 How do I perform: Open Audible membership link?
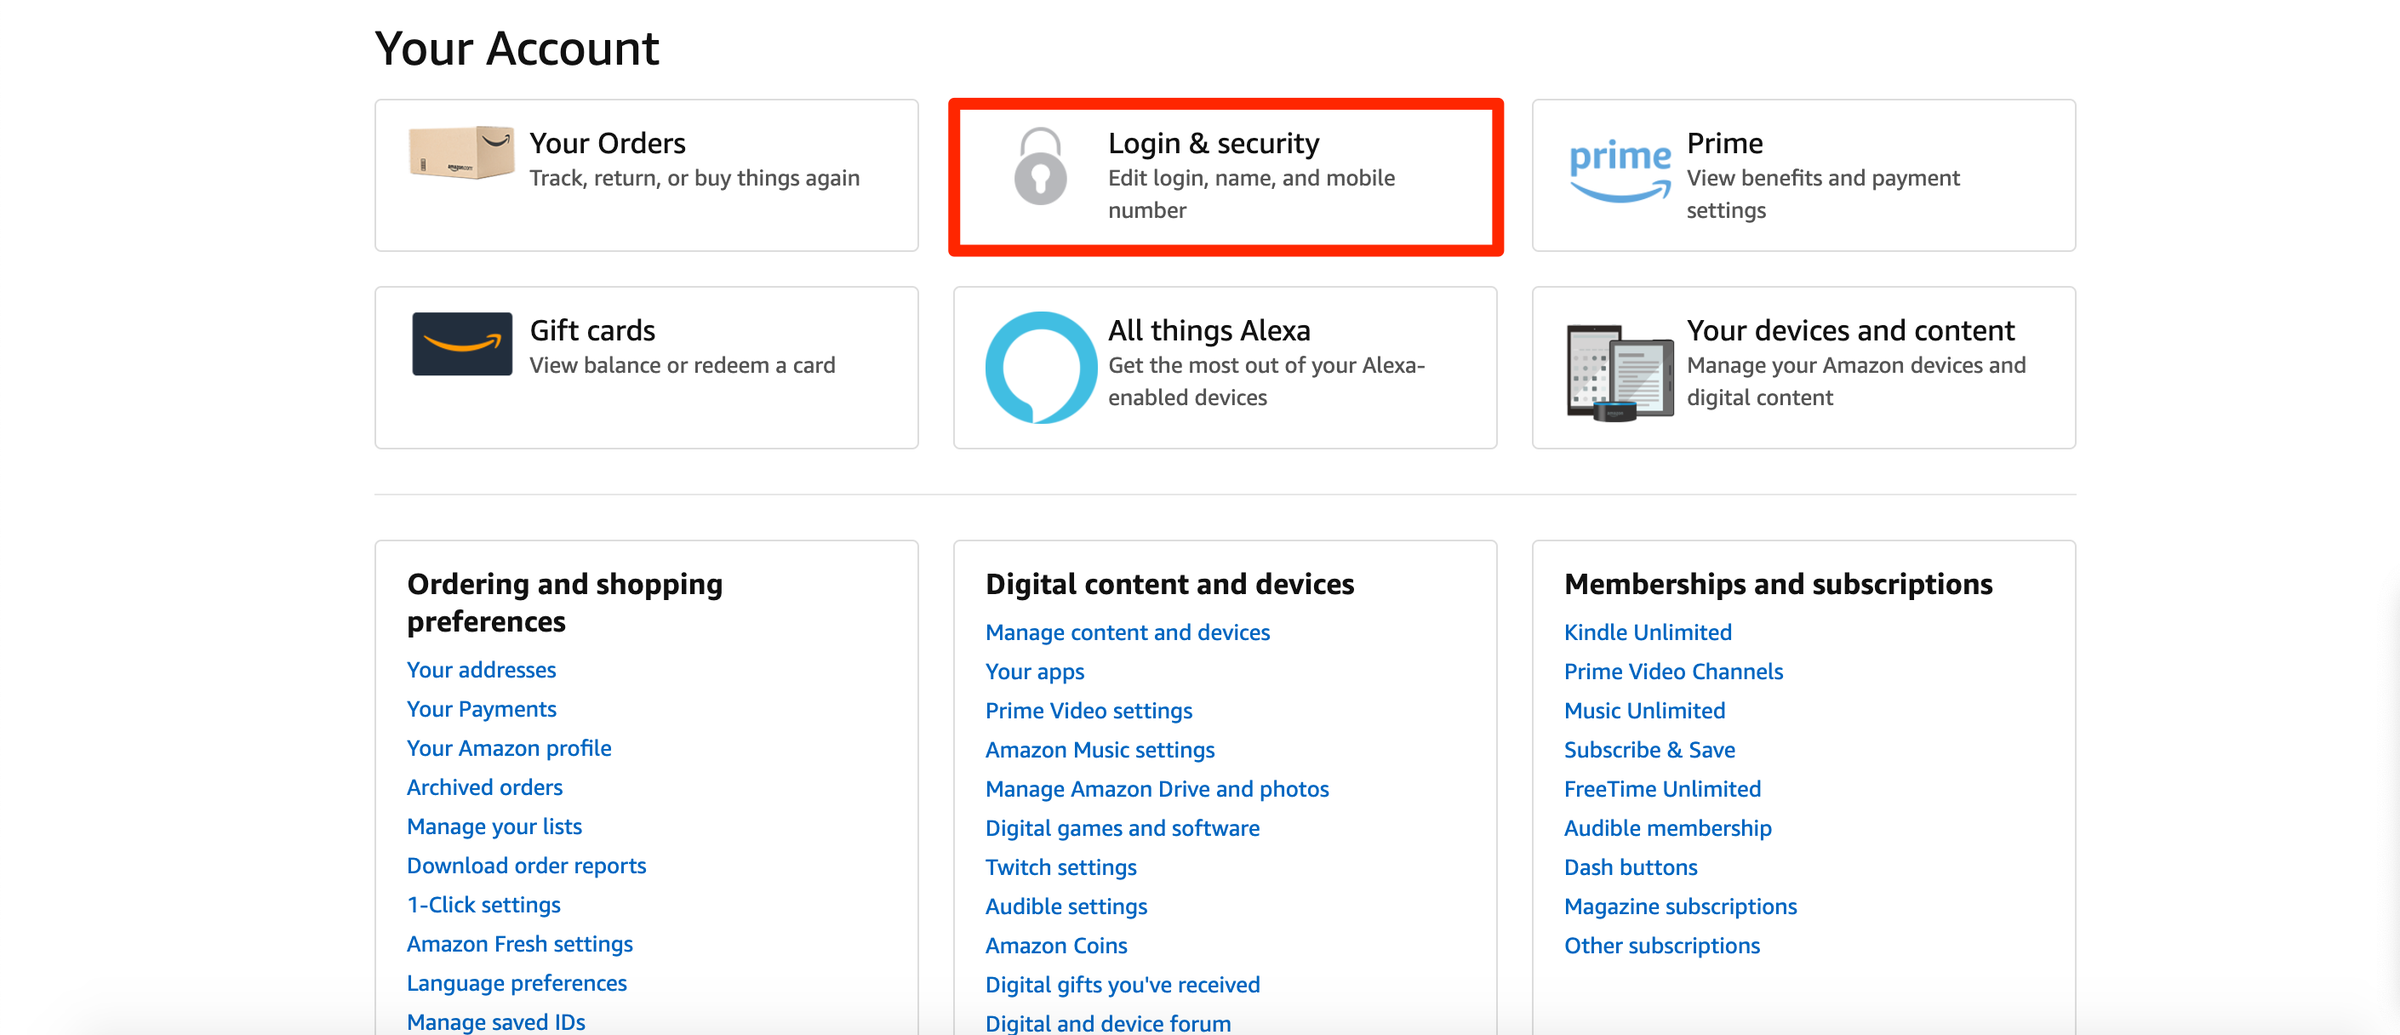tap(1667, 828)
